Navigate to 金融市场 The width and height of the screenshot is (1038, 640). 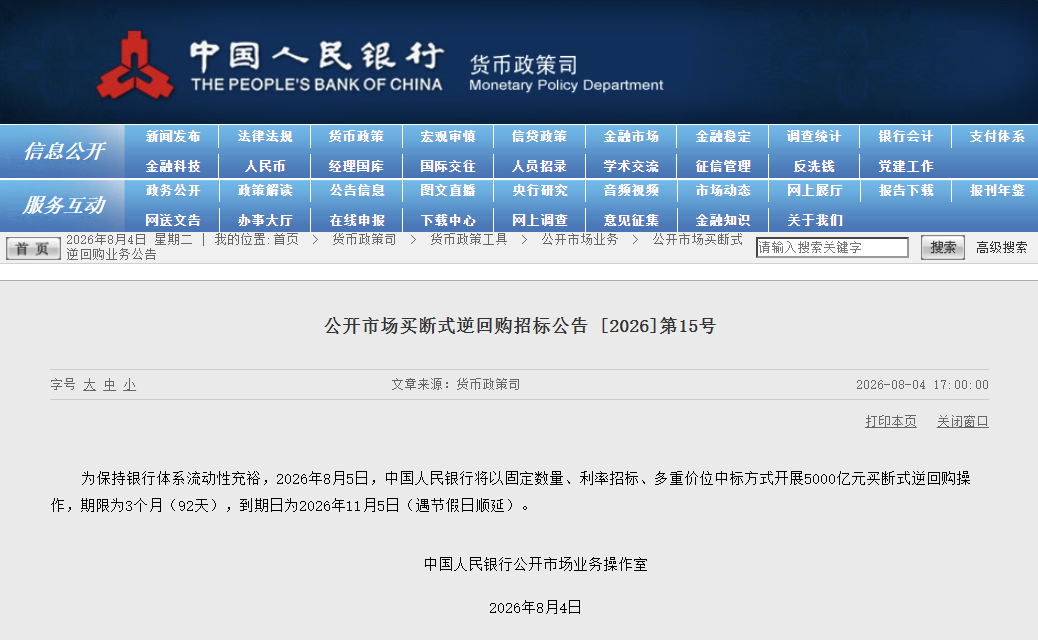(631, 136)
